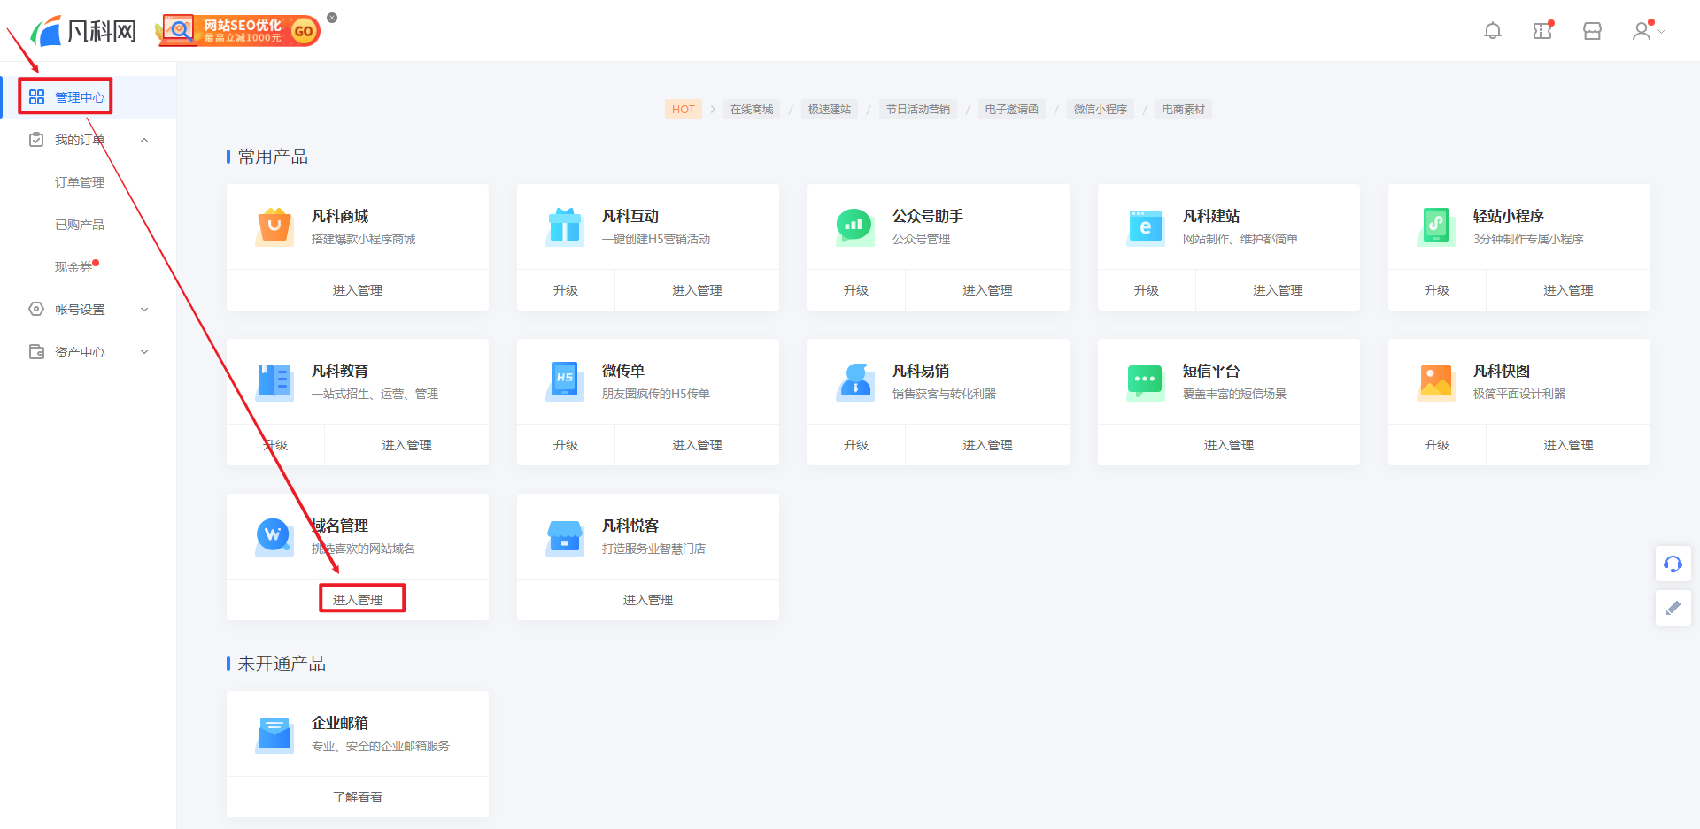
Task: Click the 凡科网 logo
Action: tap(83, 31)
